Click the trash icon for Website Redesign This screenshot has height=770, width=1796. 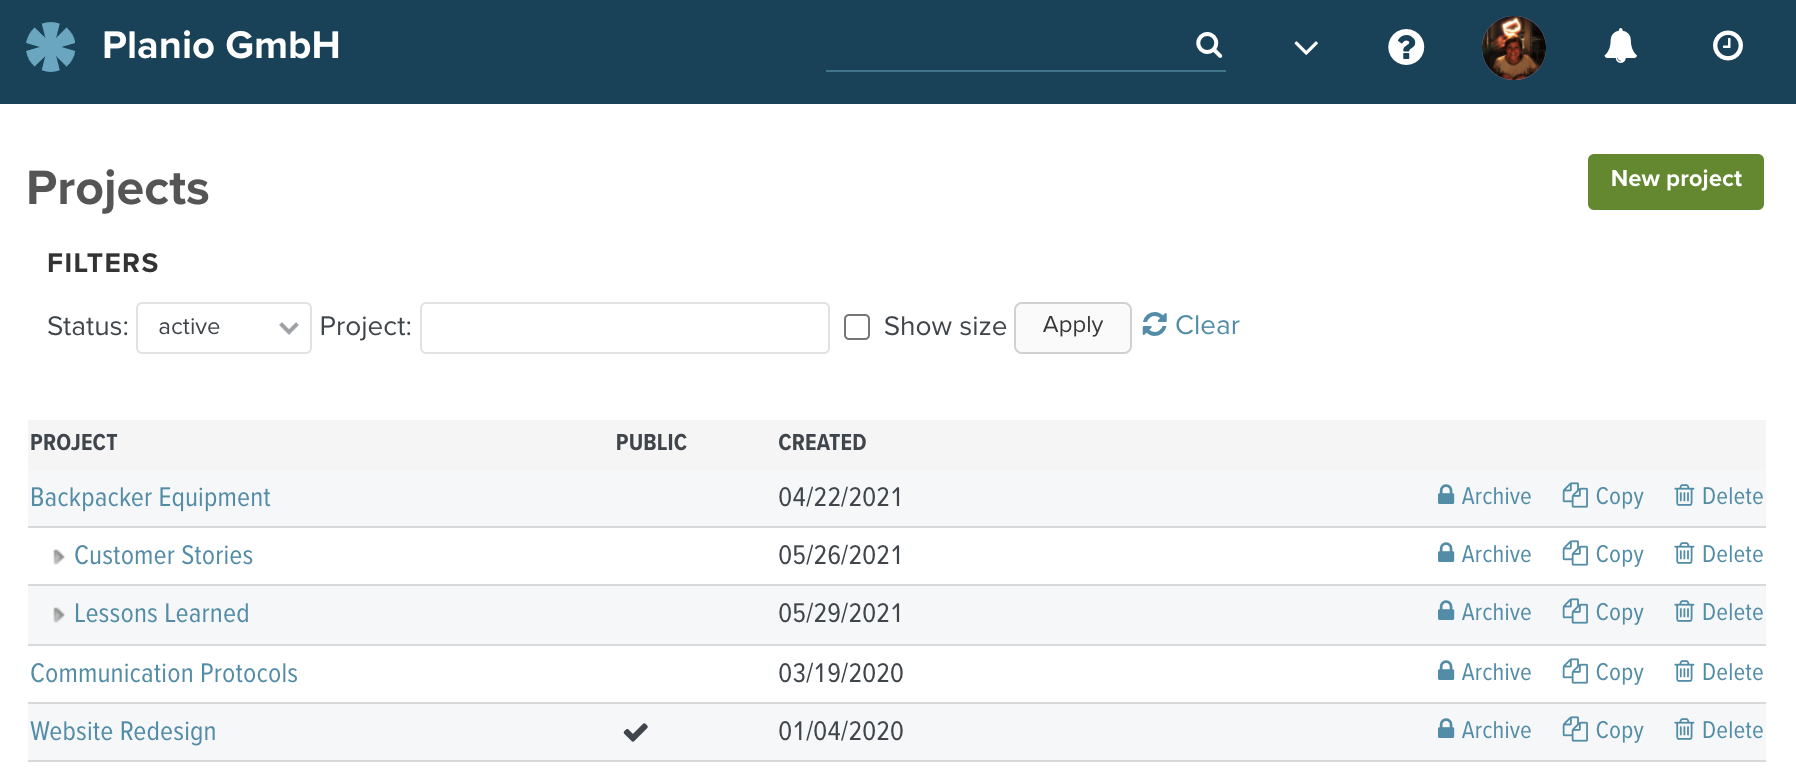click(x=1684, y=729)
